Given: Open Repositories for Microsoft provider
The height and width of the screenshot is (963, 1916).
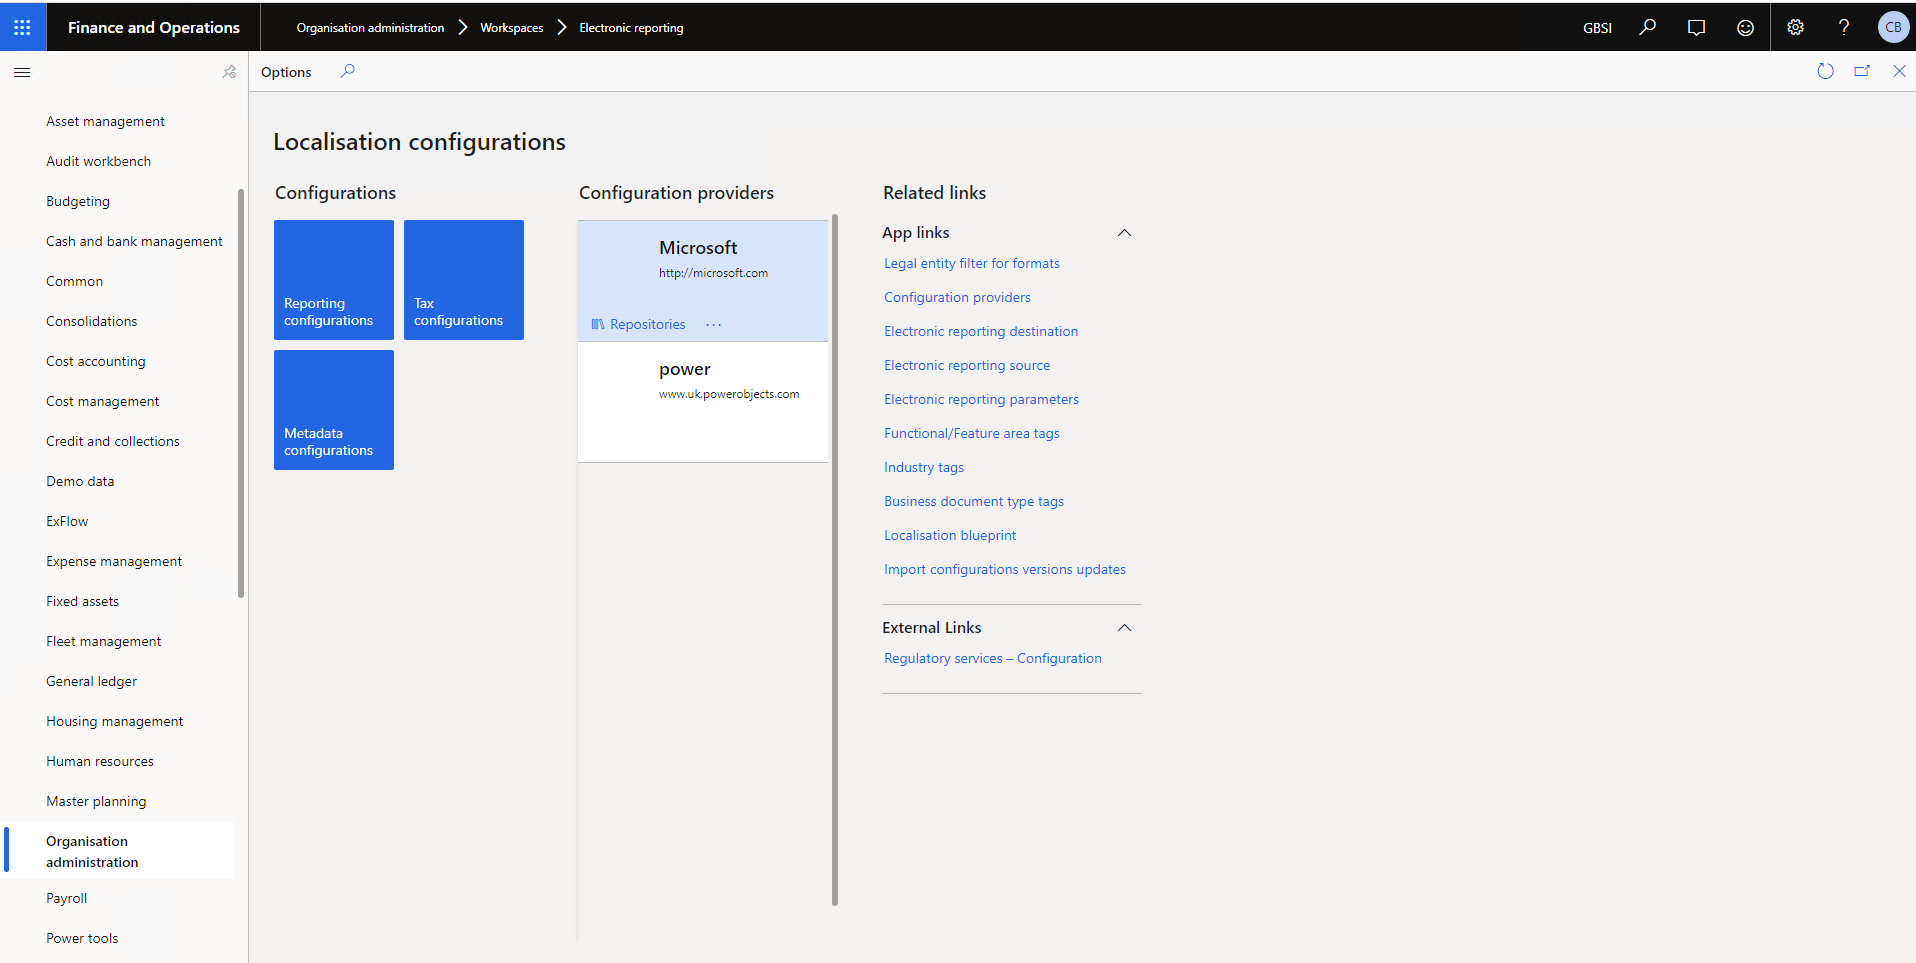Looking at the screenshot, I should tap(638, 324).
